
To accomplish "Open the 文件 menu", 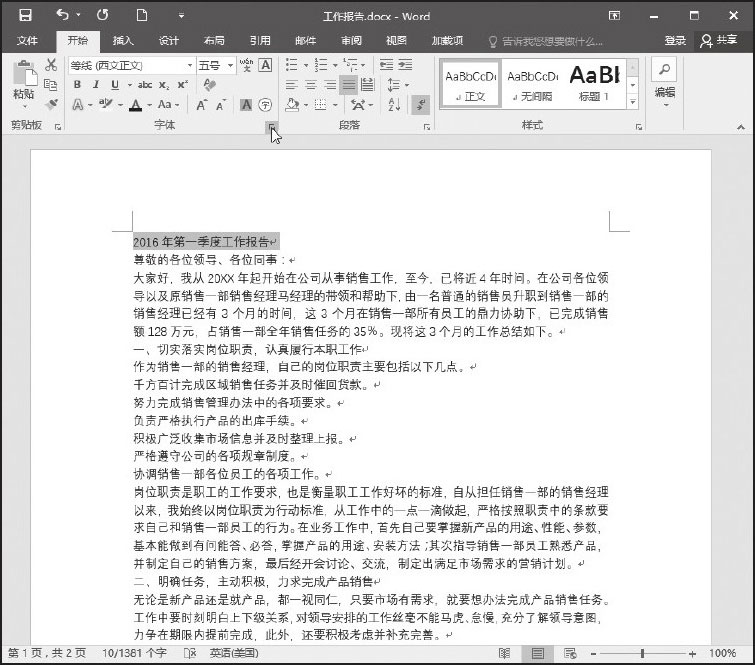I will click(27, 41).
